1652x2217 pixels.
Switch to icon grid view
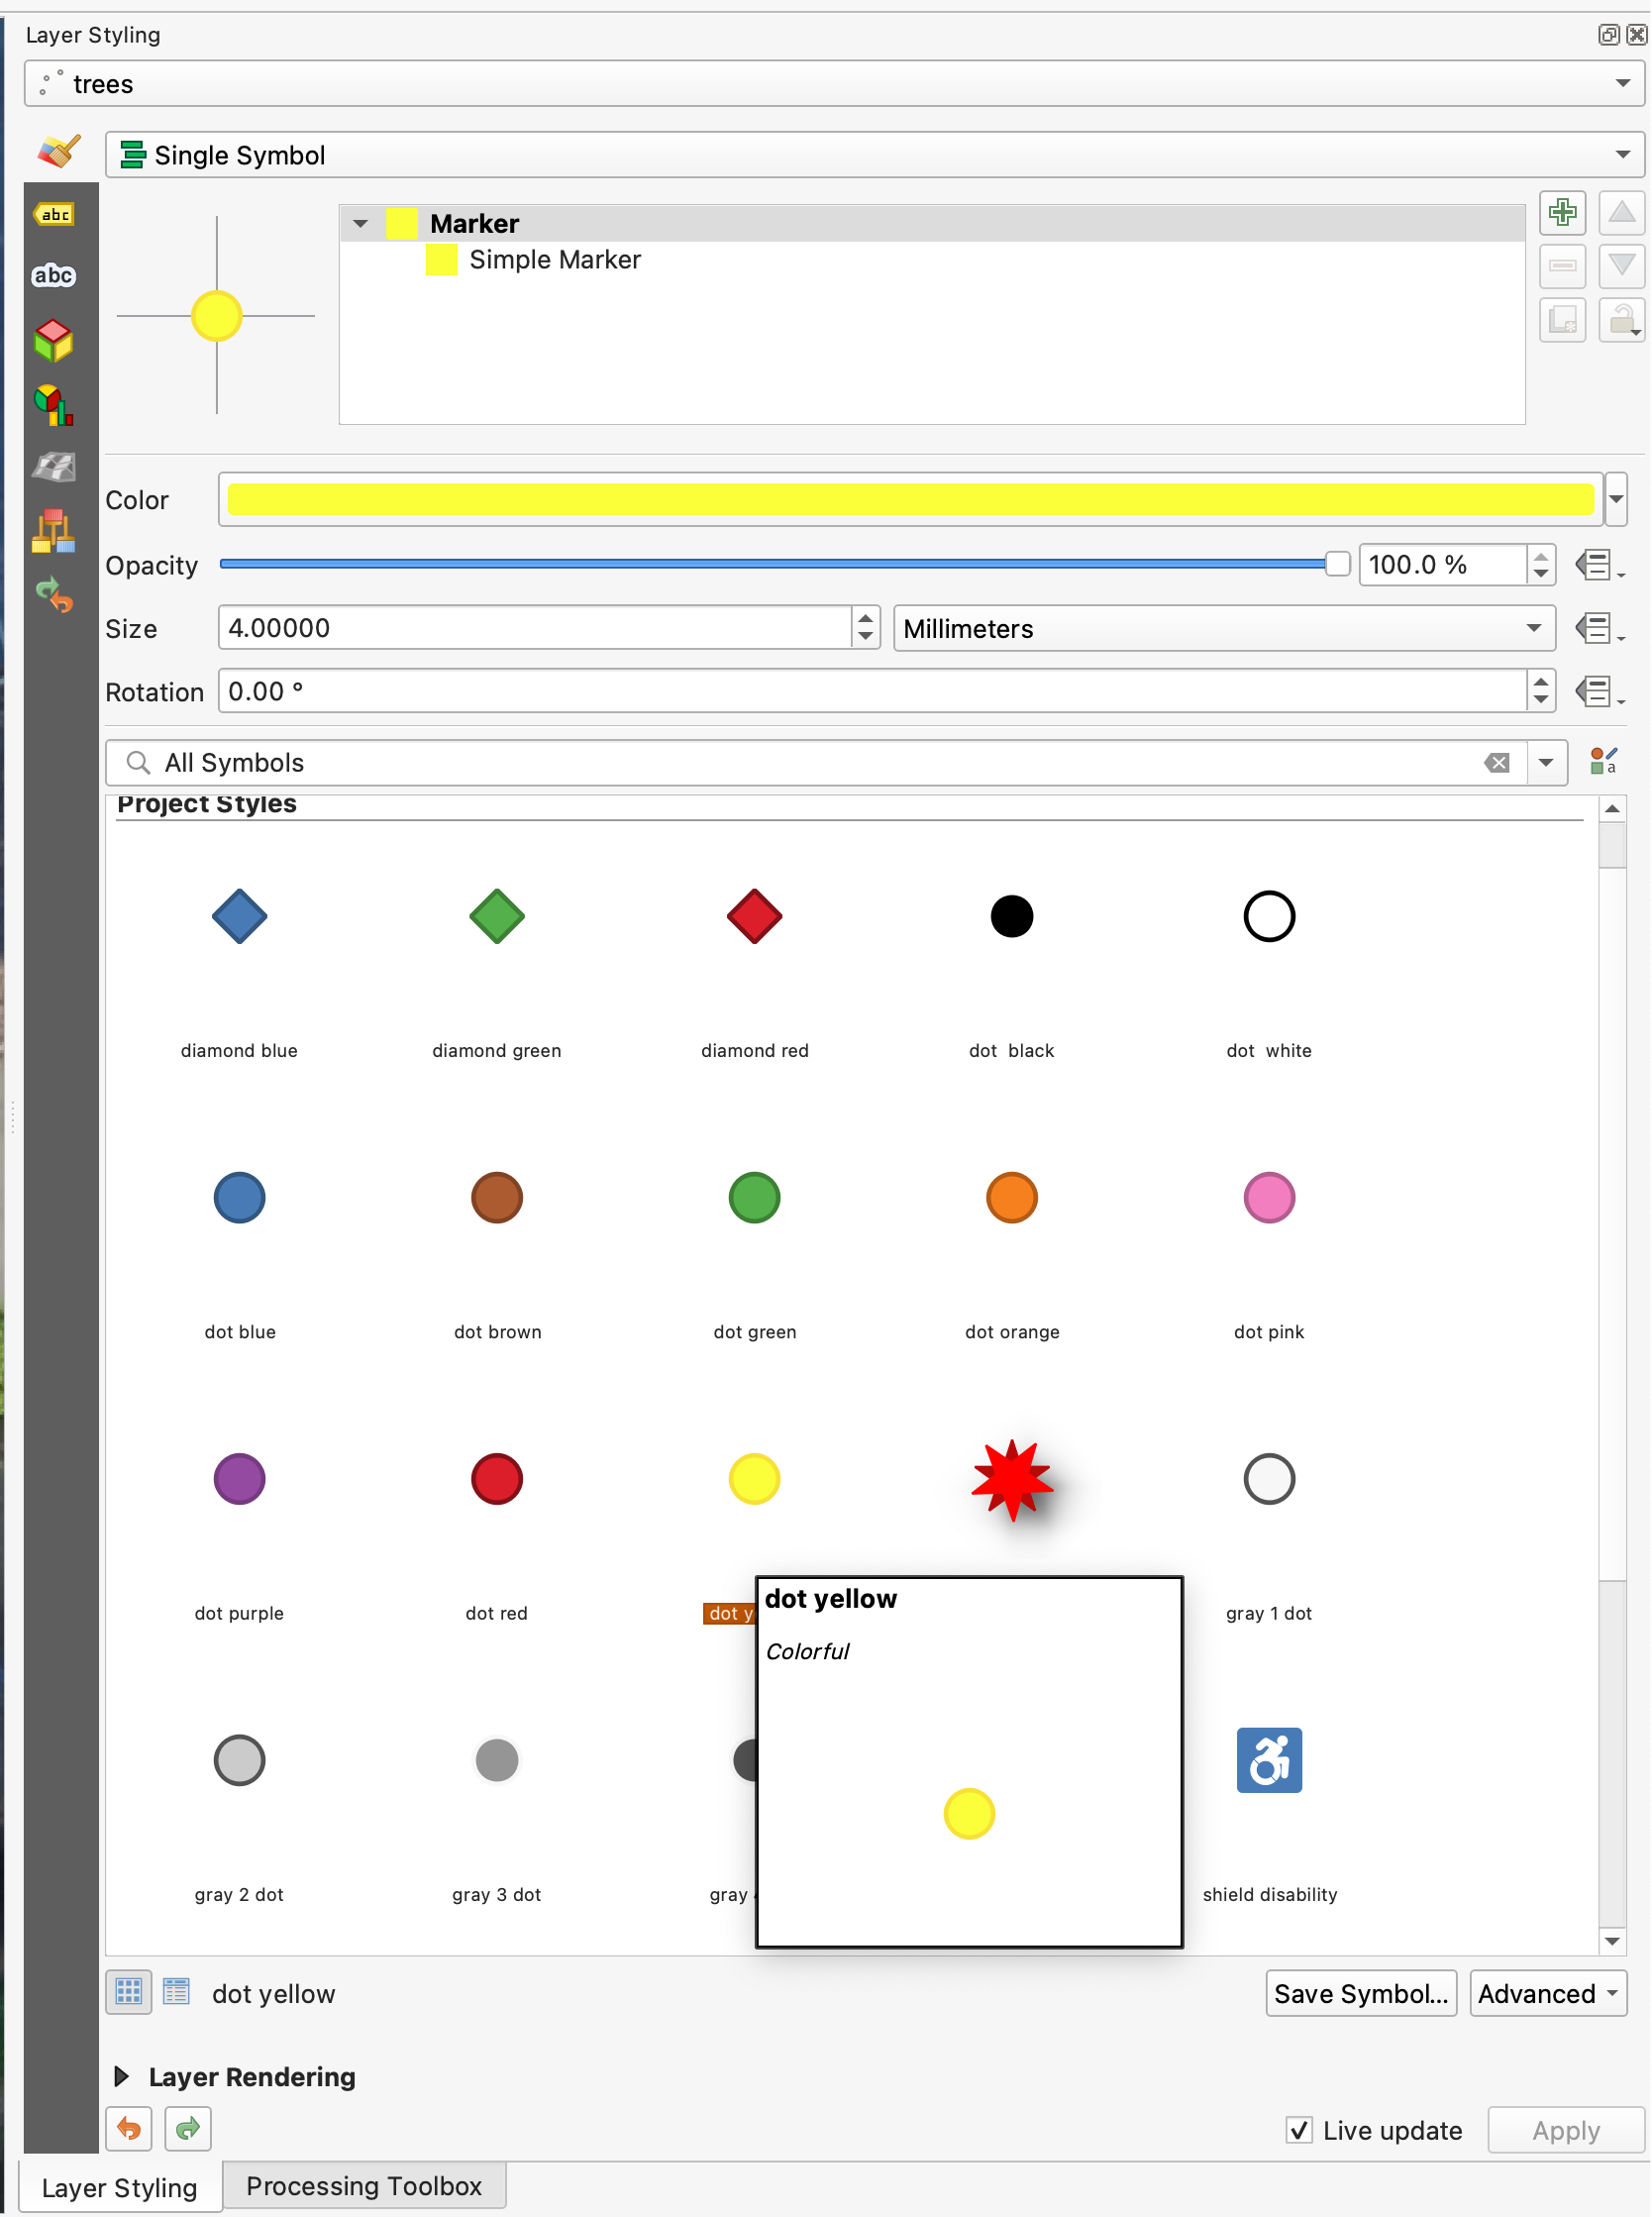(129, 1993)
